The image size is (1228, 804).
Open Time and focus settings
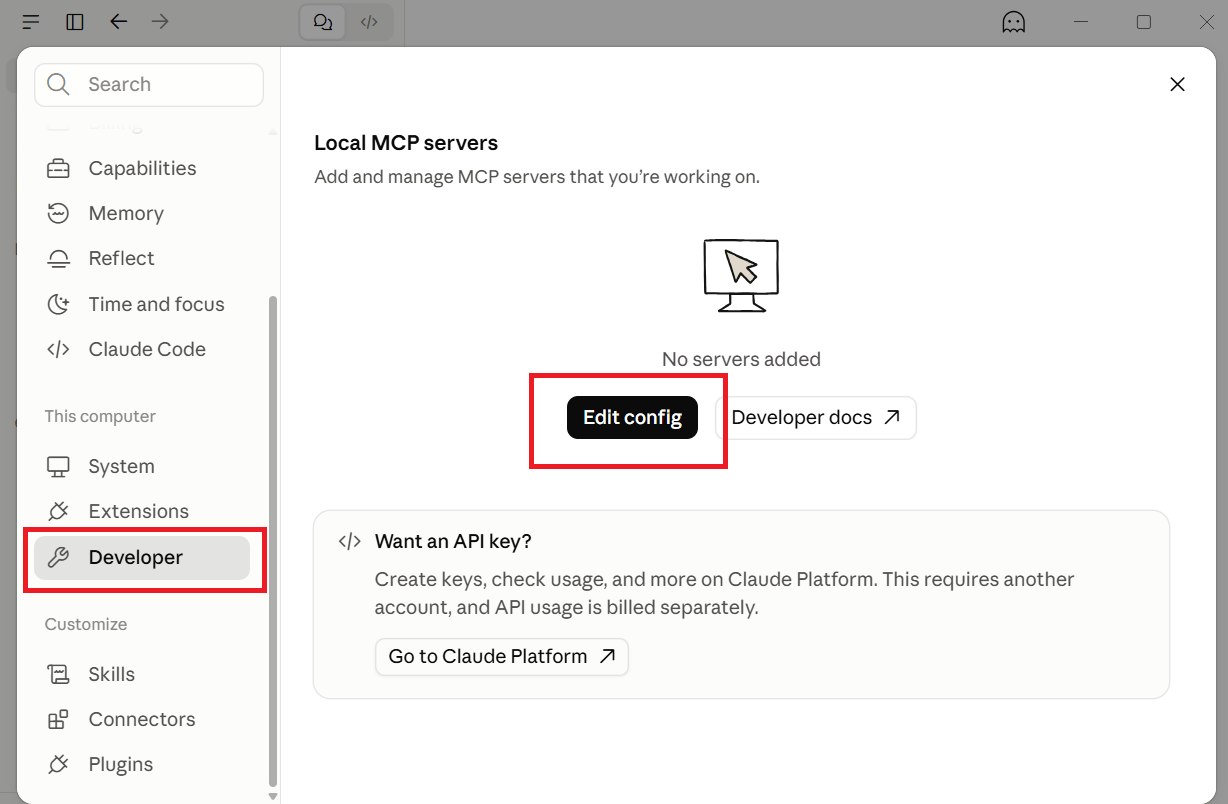(x=142, y=304)
